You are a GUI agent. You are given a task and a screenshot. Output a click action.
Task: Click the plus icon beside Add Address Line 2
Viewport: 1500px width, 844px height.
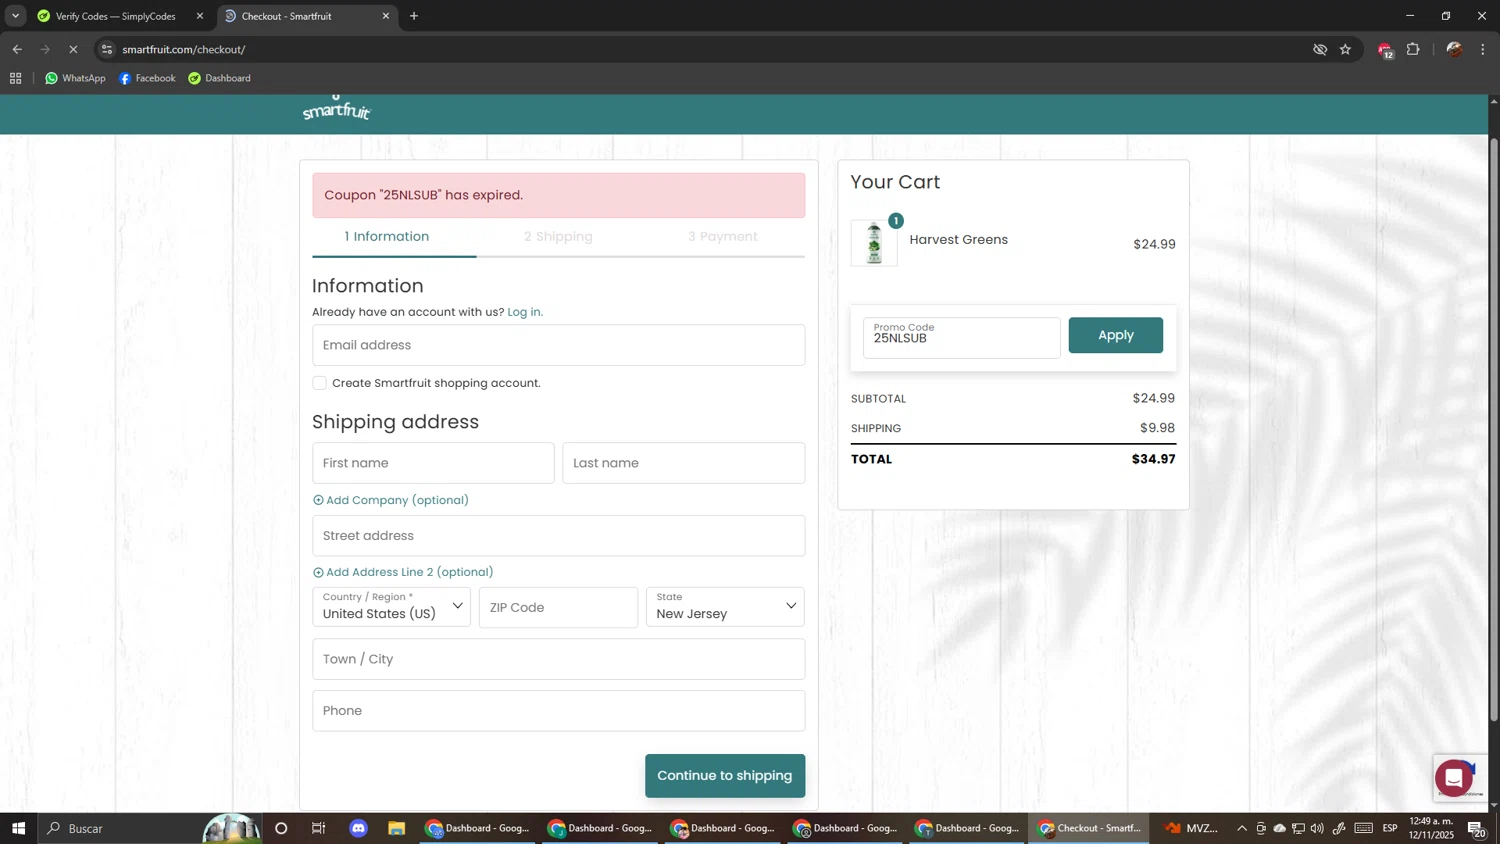318,572
